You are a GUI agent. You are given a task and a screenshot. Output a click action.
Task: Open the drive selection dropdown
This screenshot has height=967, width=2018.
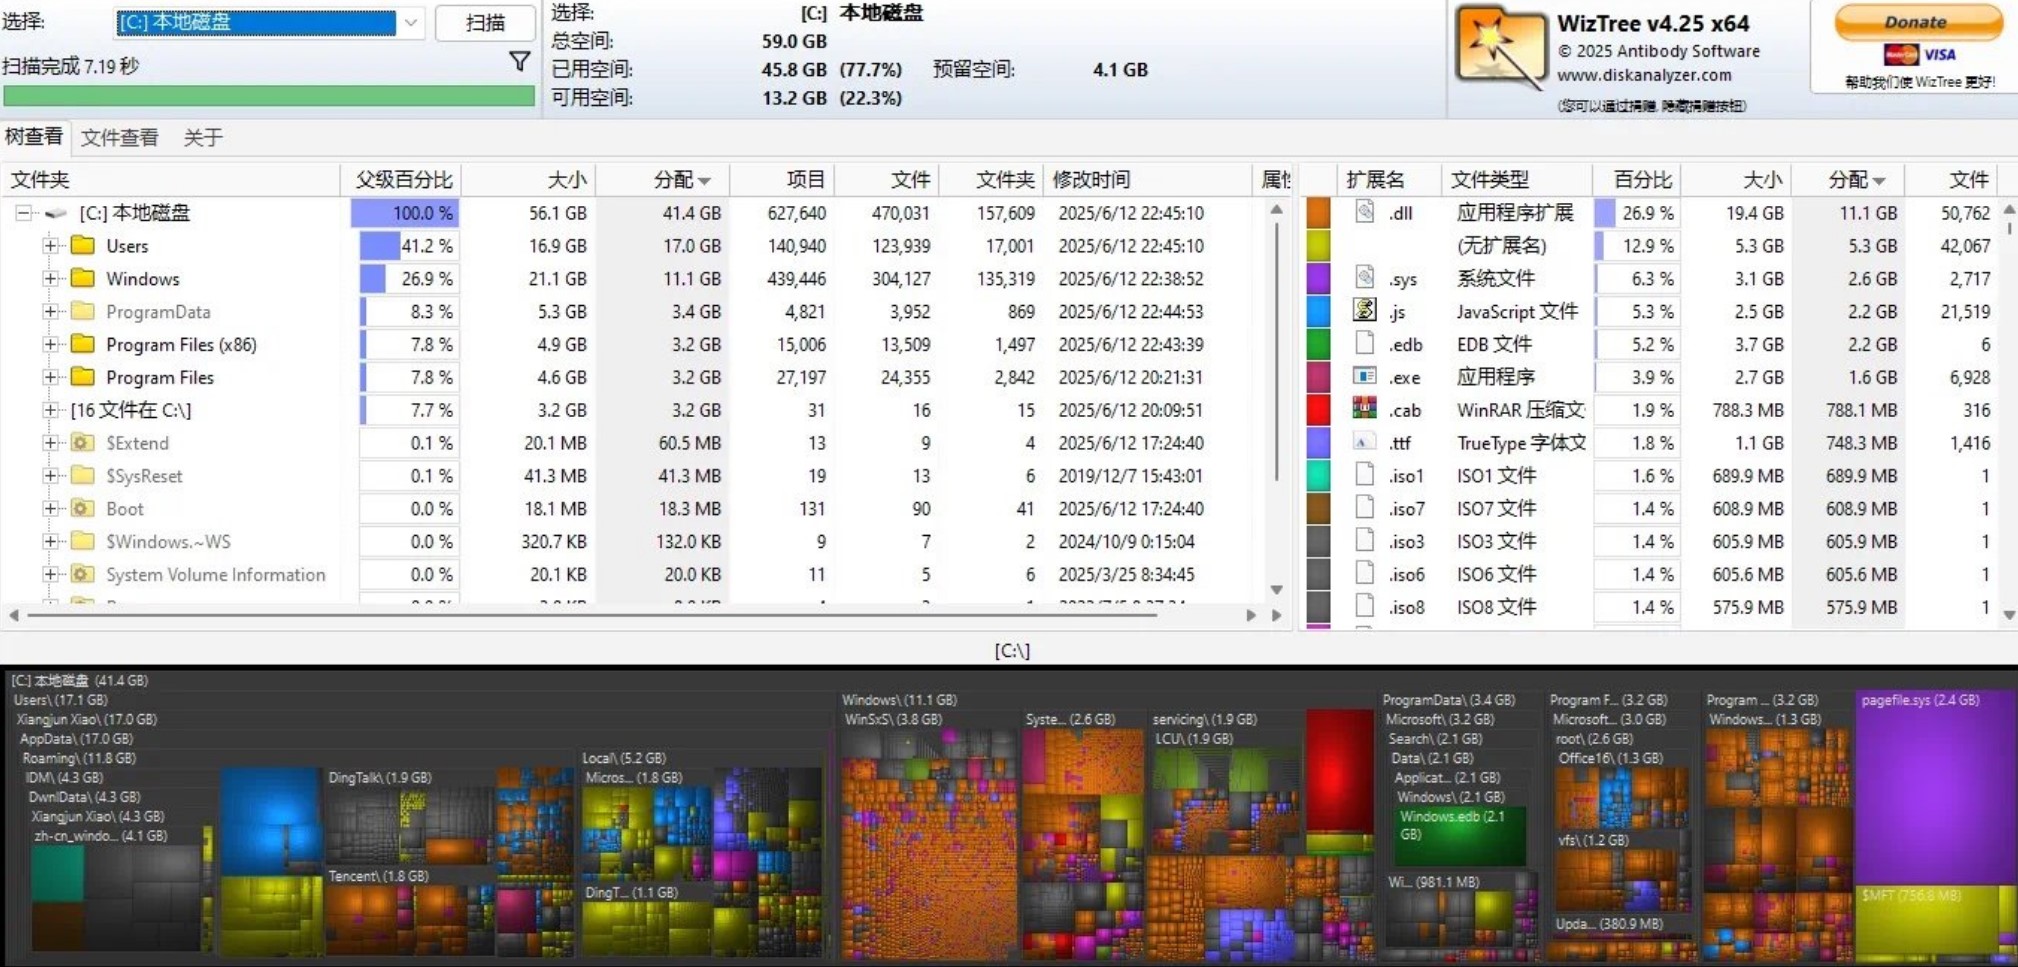(x=411, y=23)
